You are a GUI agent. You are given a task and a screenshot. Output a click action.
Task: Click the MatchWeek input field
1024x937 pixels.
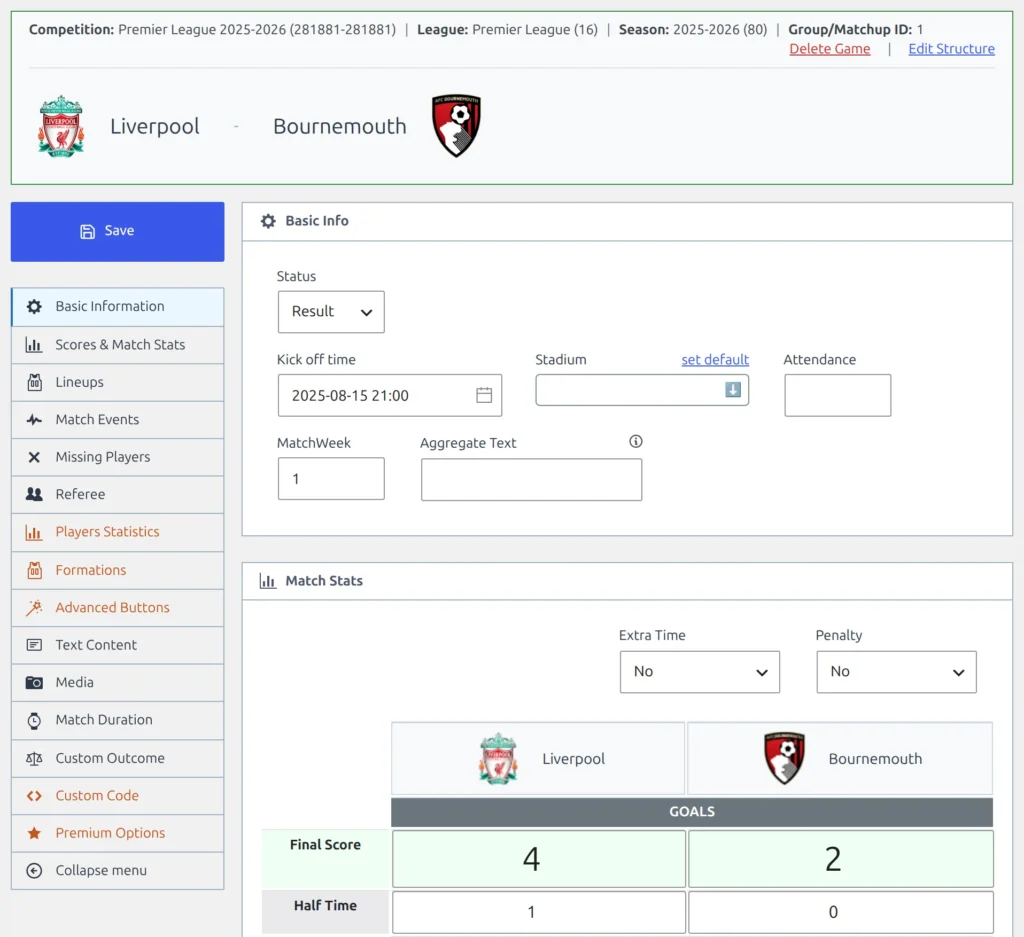click(x=331, y=479)
